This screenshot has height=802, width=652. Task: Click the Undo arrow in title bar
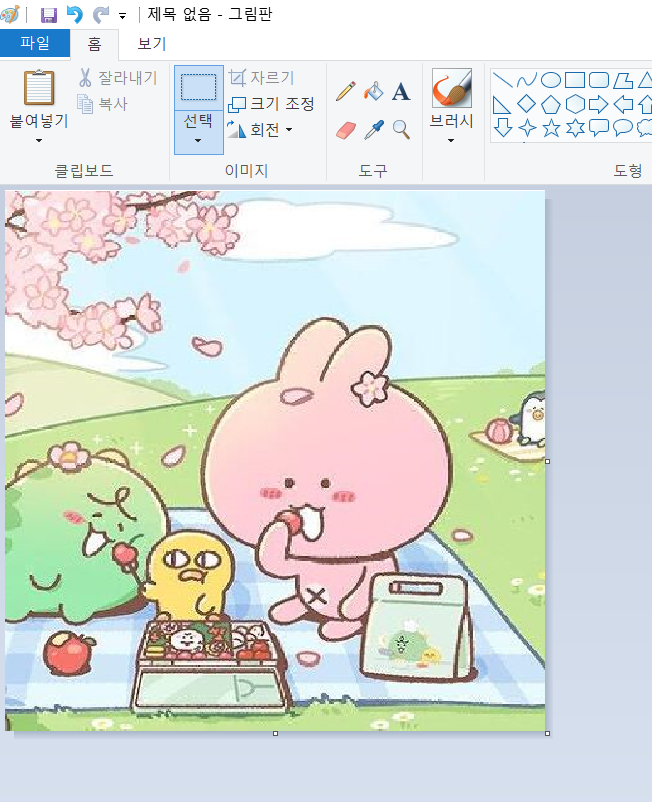(75, 15)
